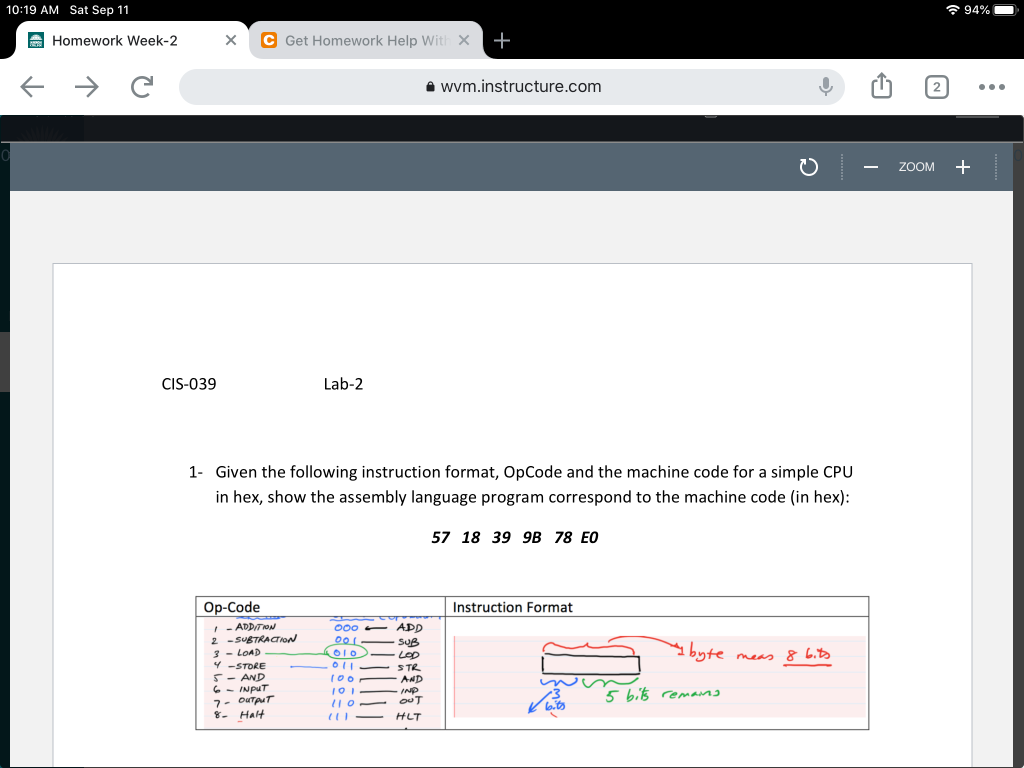
Task: Click the Instruction Format table header
Action: click(x=513, y=607)
